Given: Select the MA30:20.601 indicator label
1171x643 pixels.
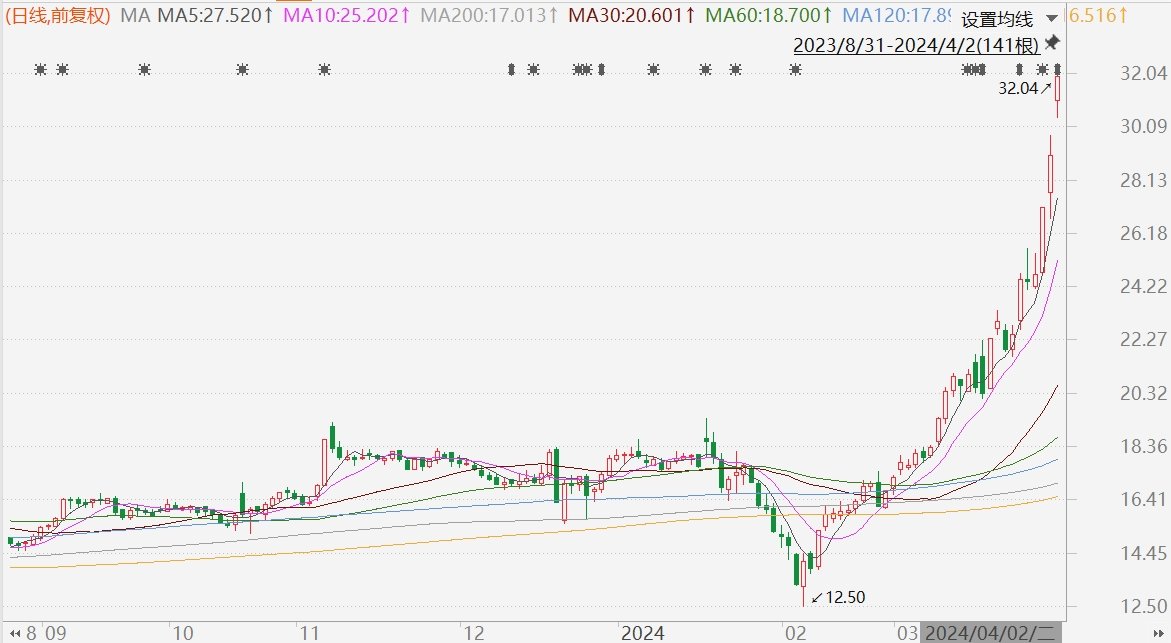Looking at the screenshot, I should [x=632, y=15].
